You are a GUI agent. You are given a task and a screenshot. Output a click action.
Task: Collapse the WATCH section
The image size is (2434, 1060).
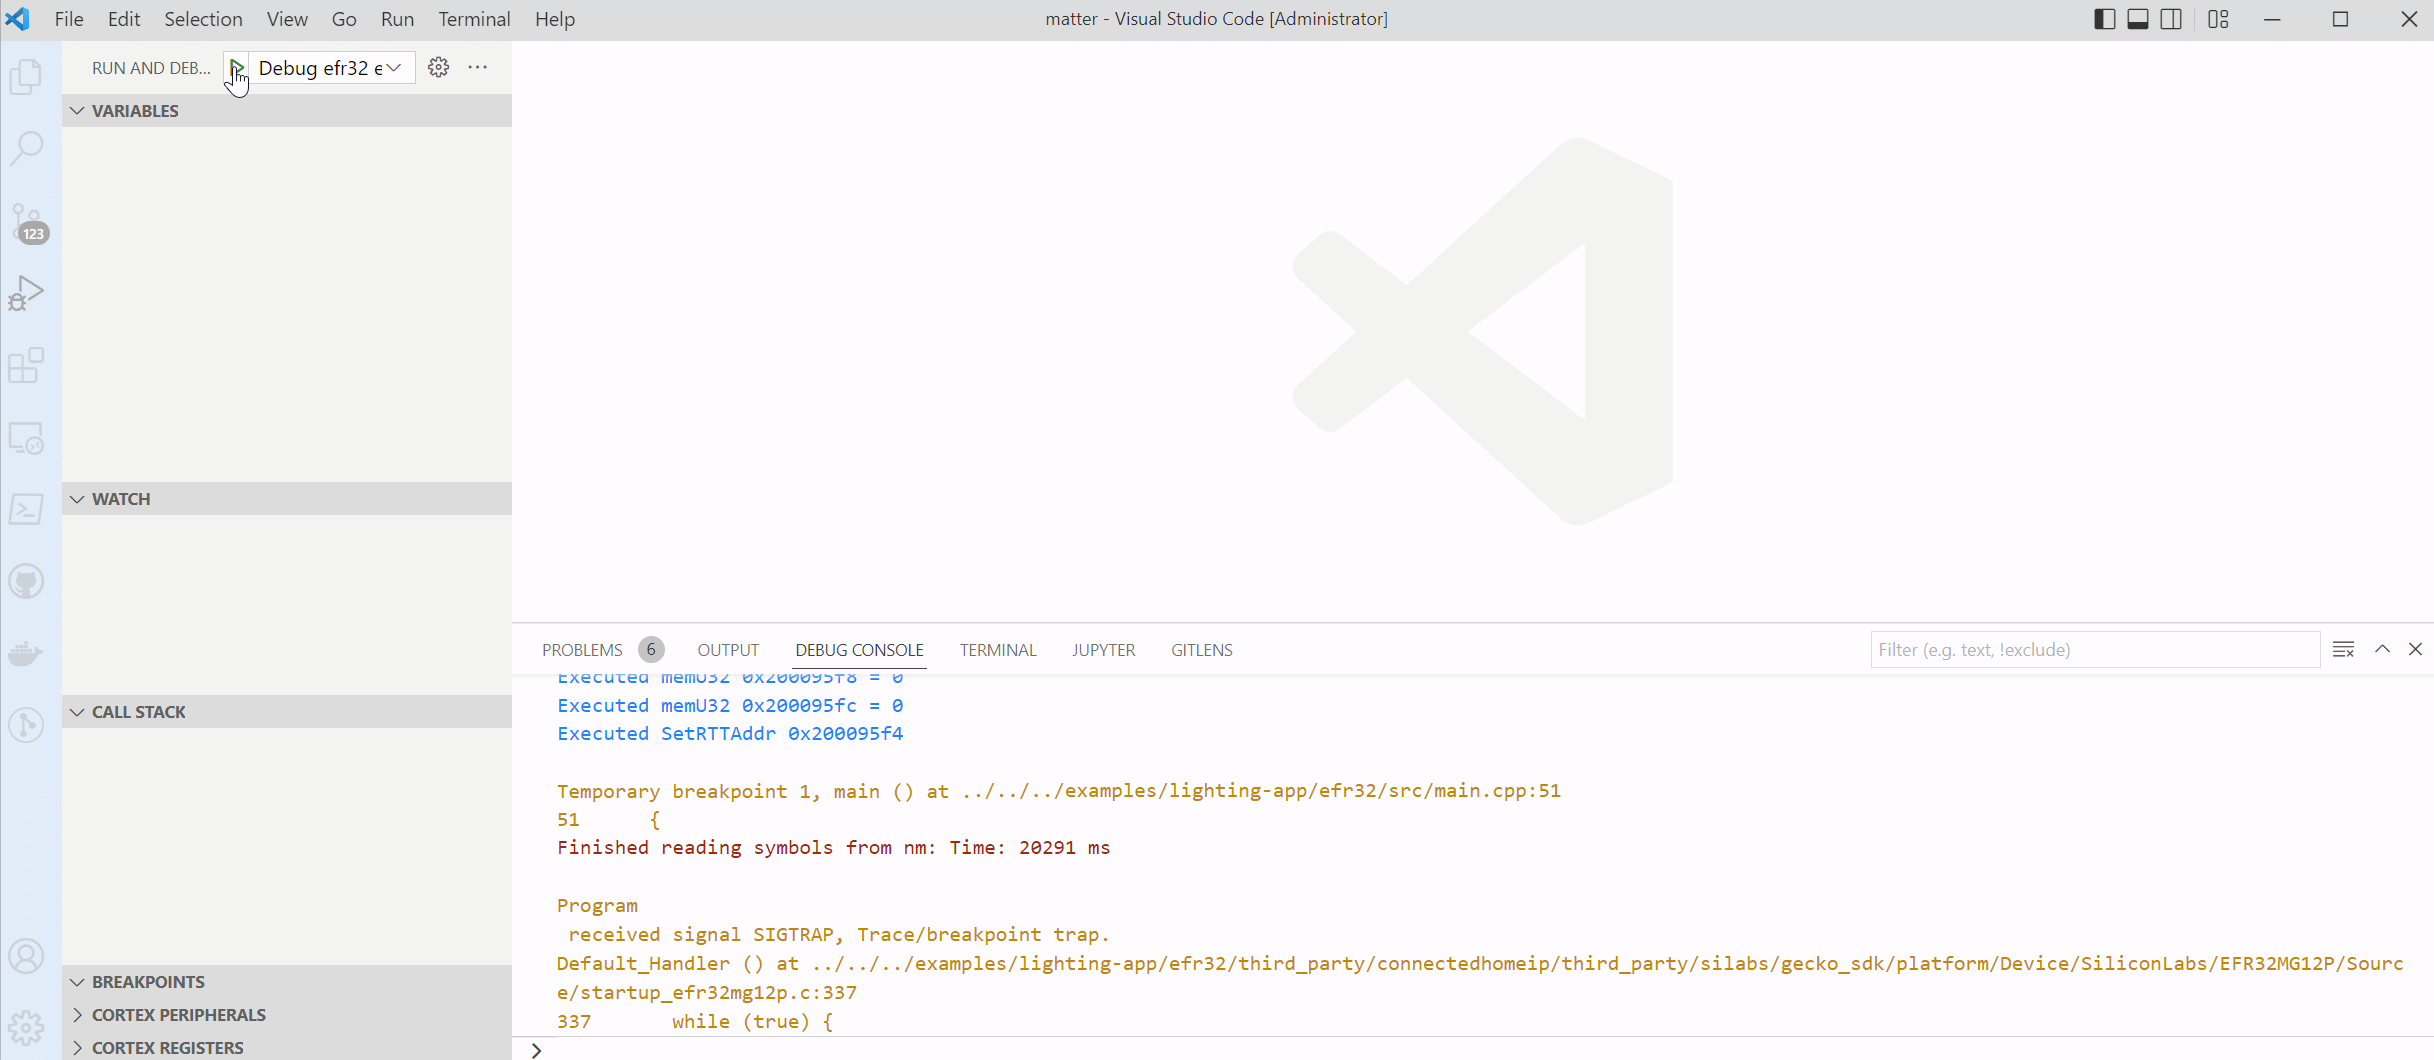tap(287, 499)
